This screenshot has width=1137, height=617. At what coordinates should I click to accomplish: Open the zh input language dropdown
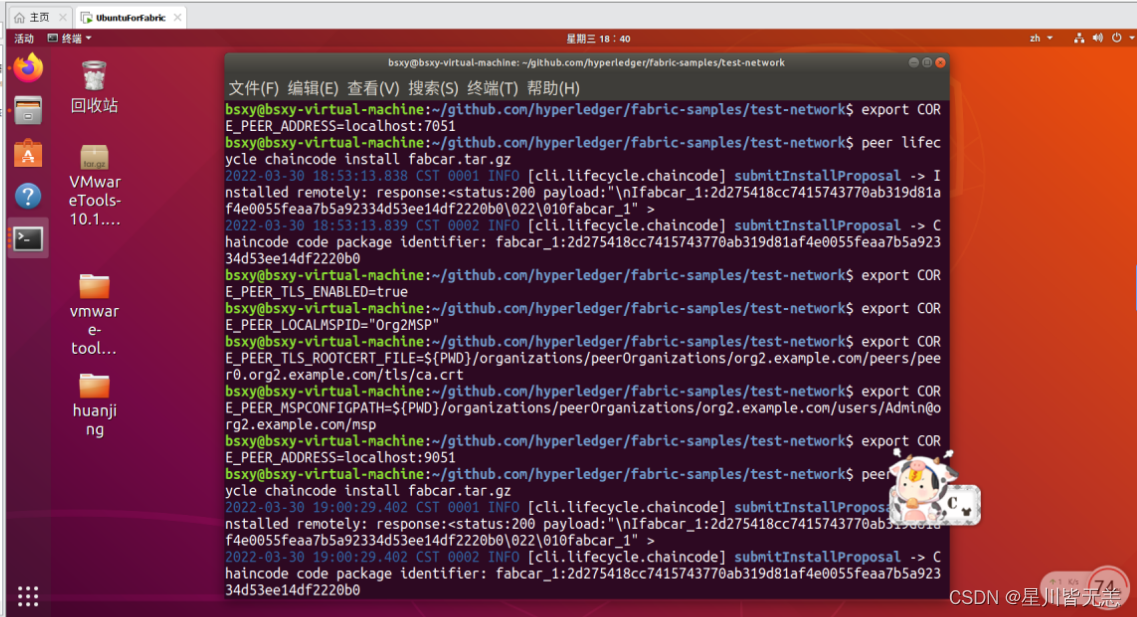[1041, 38]
